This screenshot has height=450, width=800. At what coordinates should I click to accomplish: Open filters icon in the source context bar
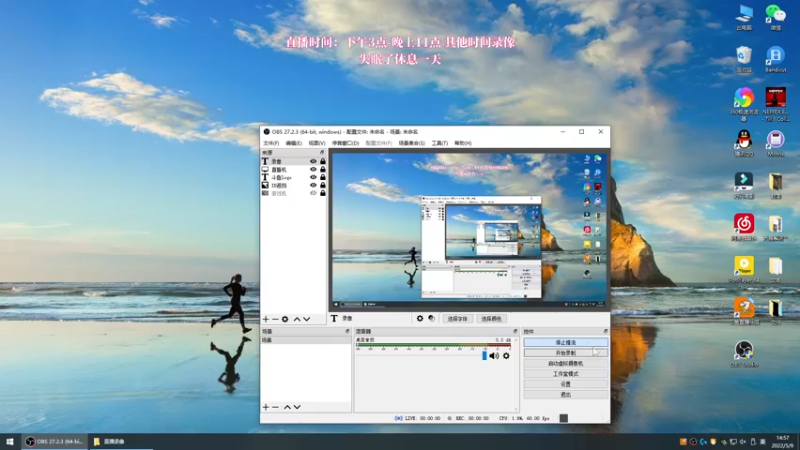(x=432, y=318)
